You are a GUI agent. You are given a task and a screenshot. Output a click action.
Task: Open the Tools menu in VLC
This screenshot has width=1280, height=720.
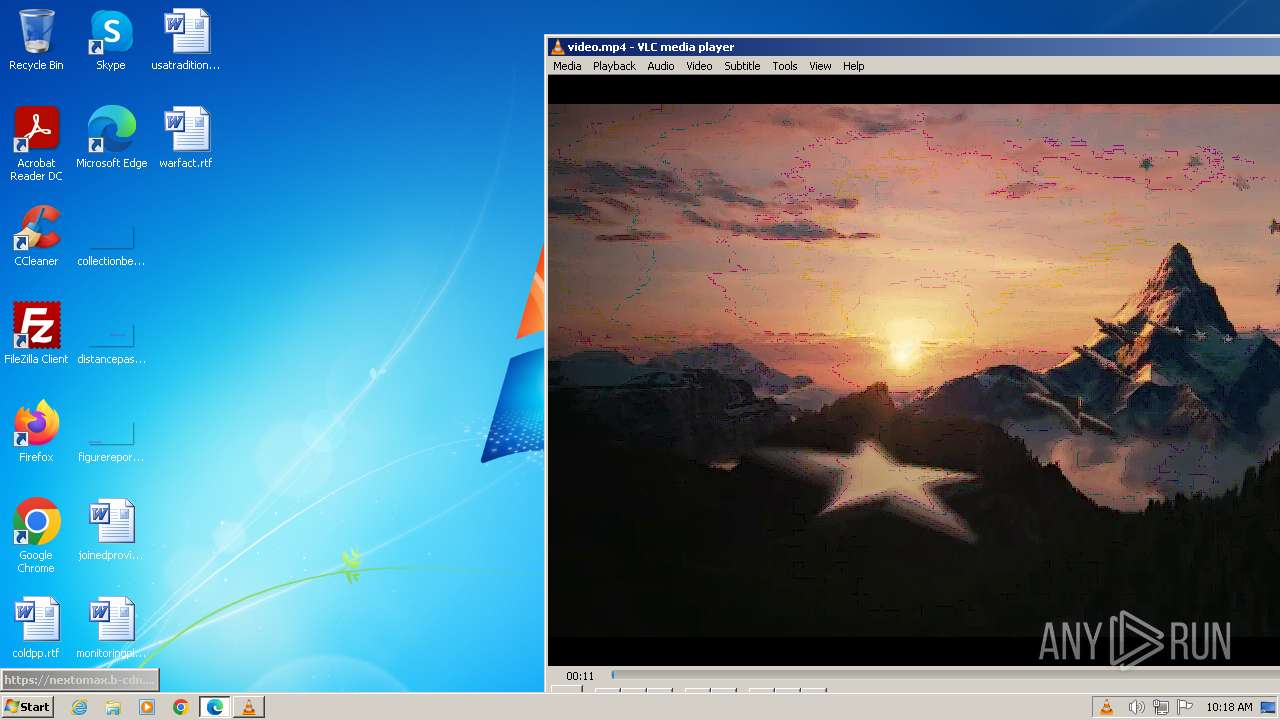click(785, 66)
